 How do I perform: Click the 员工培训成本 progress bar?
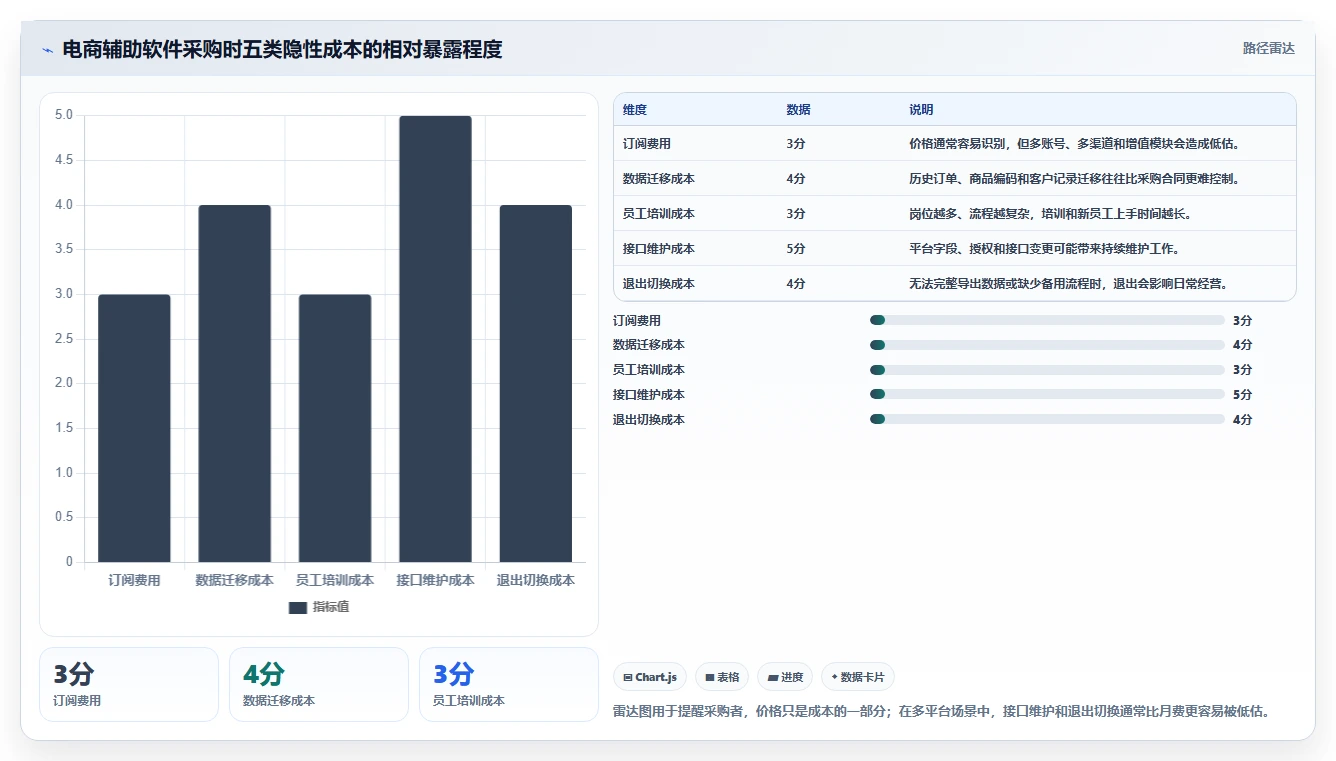(1047, 370)
